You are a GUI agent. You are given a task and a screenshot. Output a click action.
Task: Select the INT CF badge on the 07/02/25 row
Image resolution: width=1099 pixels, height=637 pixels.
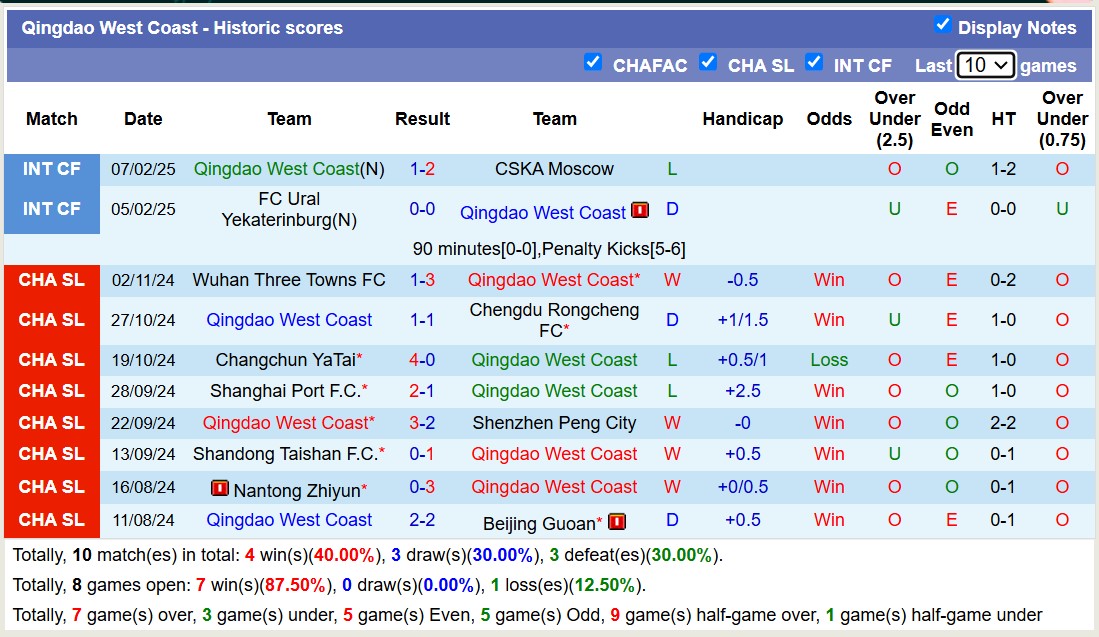point(51,168)
